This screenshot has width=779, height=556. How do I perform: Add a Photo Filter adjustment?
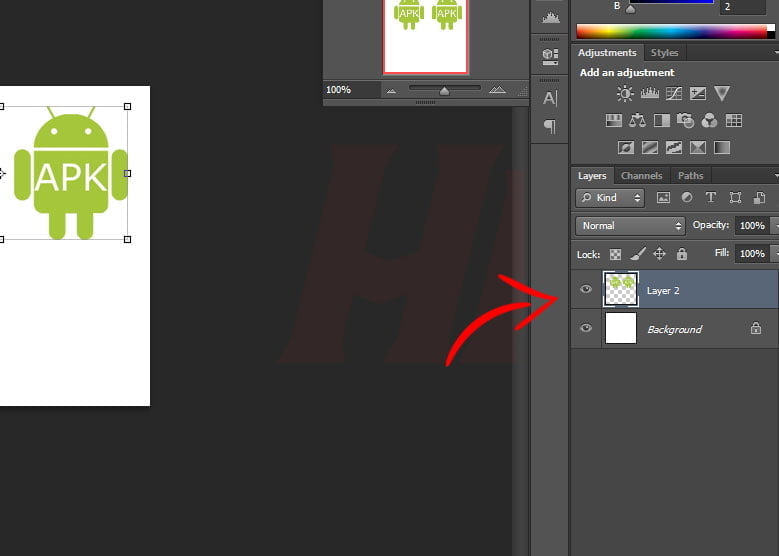point(685,120)
